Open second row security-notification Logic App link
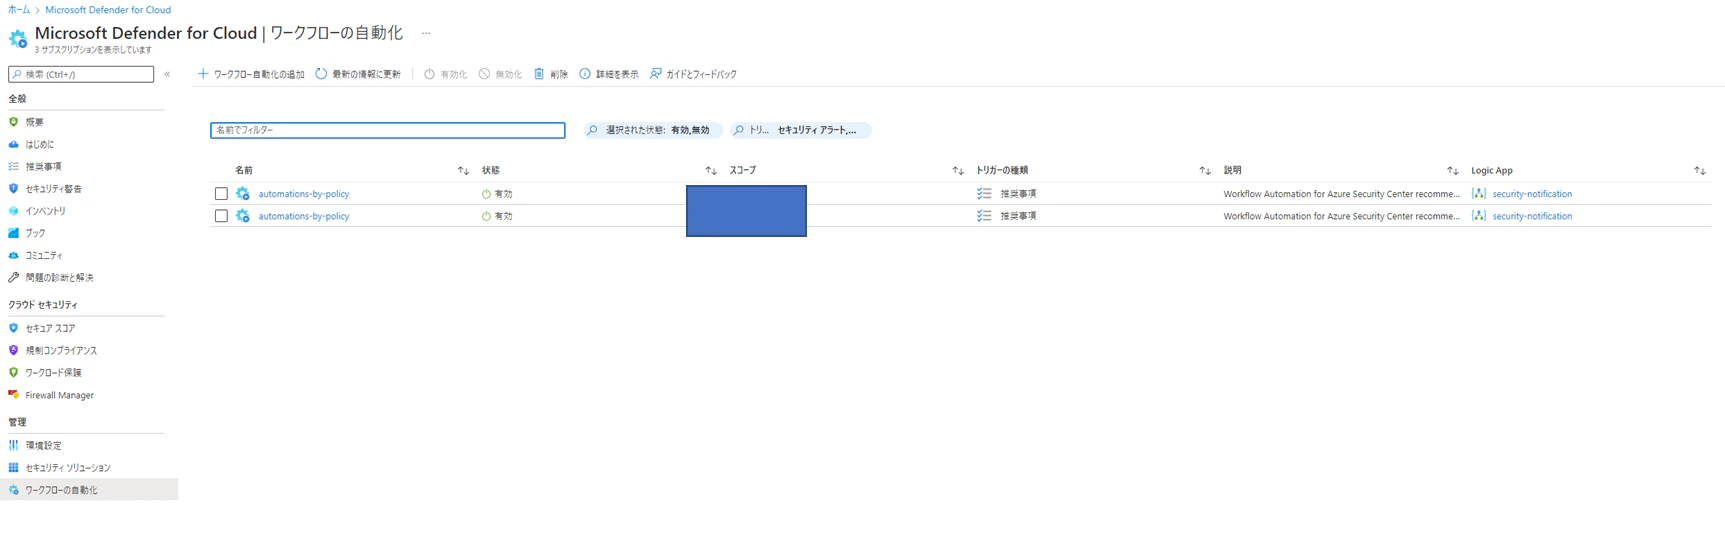The width and height of the screenshot is (1725, 533). click(1532, 216)
